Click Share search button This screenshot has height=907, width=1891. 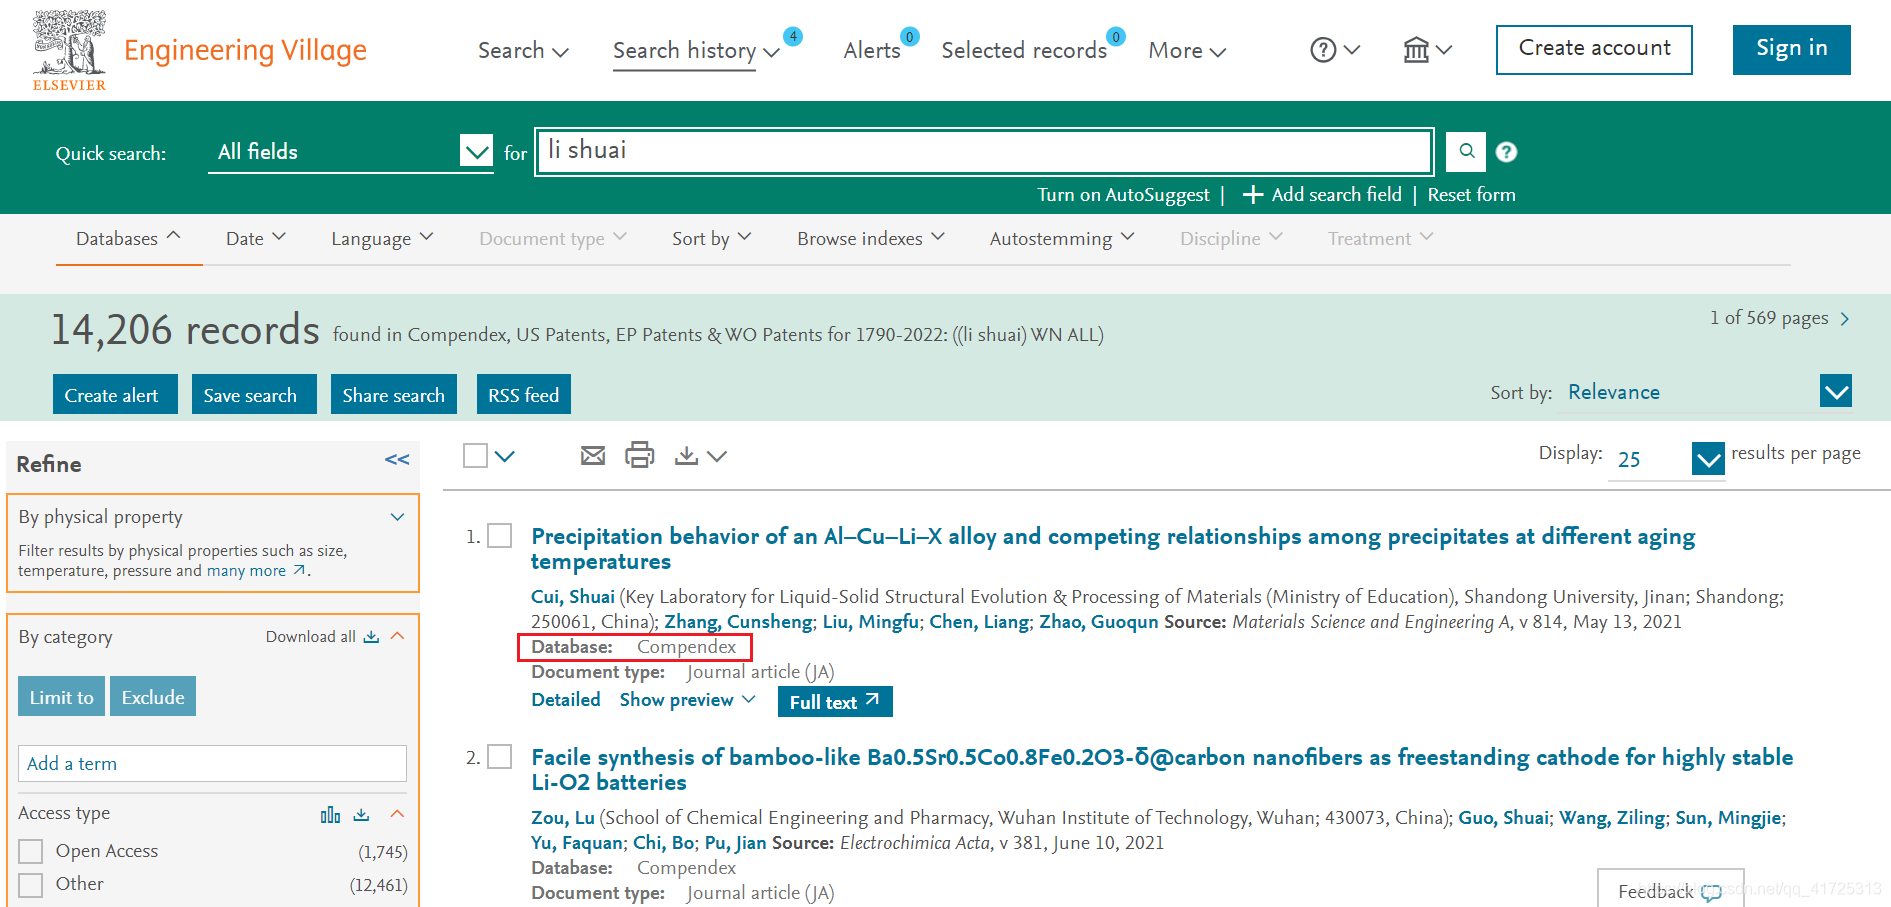pyautogui.click(x=394, y=394)
